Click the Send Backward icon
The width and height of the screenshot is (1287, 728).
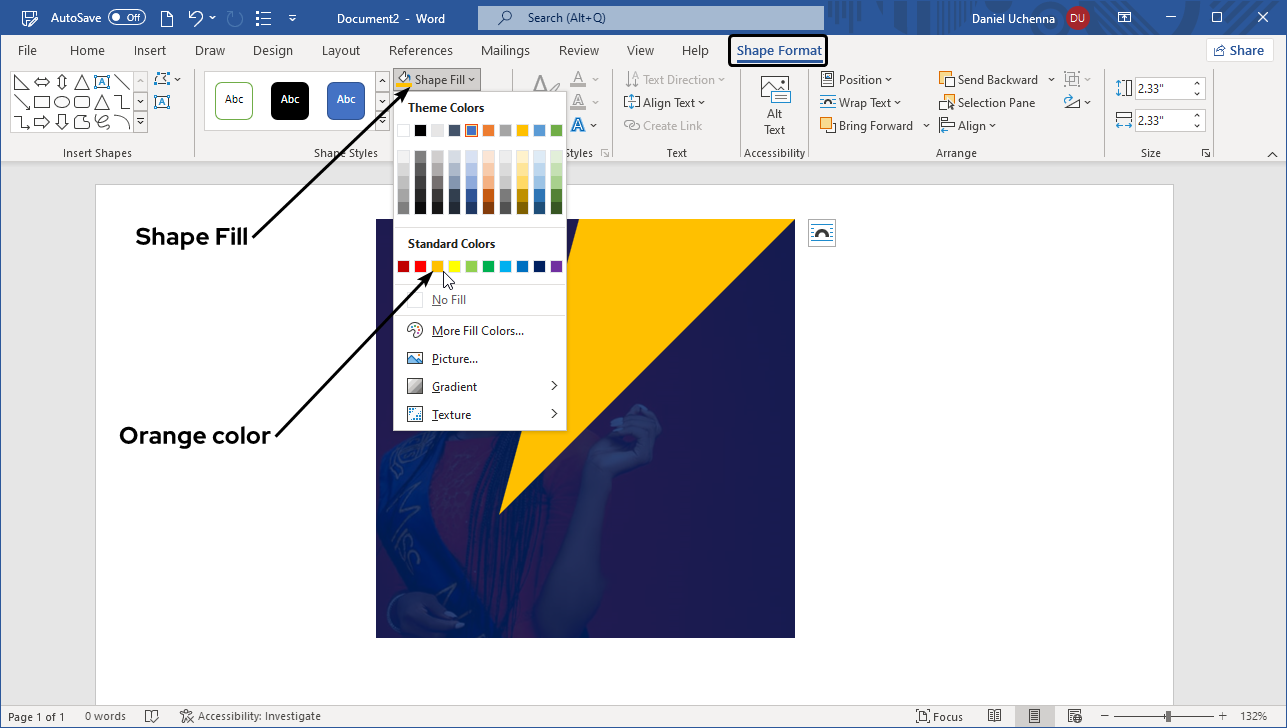point(947,80)
